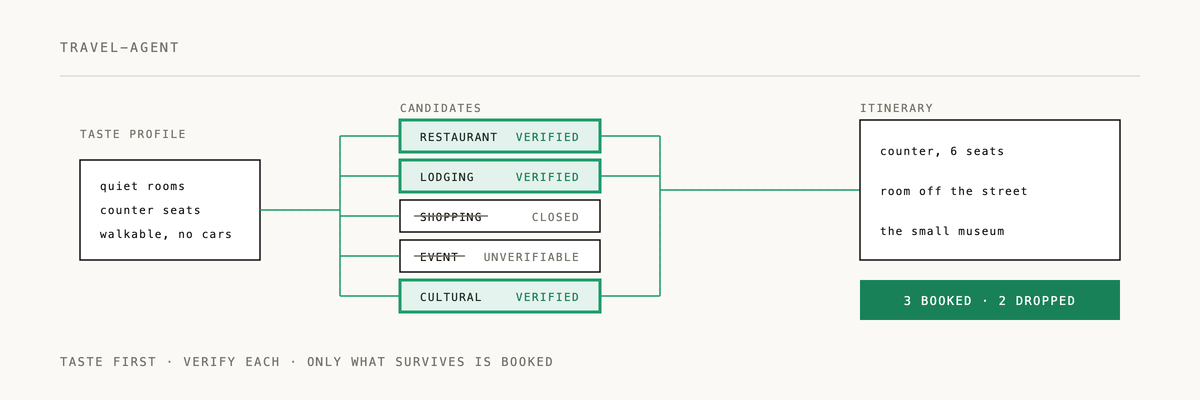This screenshot has width=1200, height=400.
Task: Open the taste profile box
Action: pyautogui.click(x=170, y=210)
